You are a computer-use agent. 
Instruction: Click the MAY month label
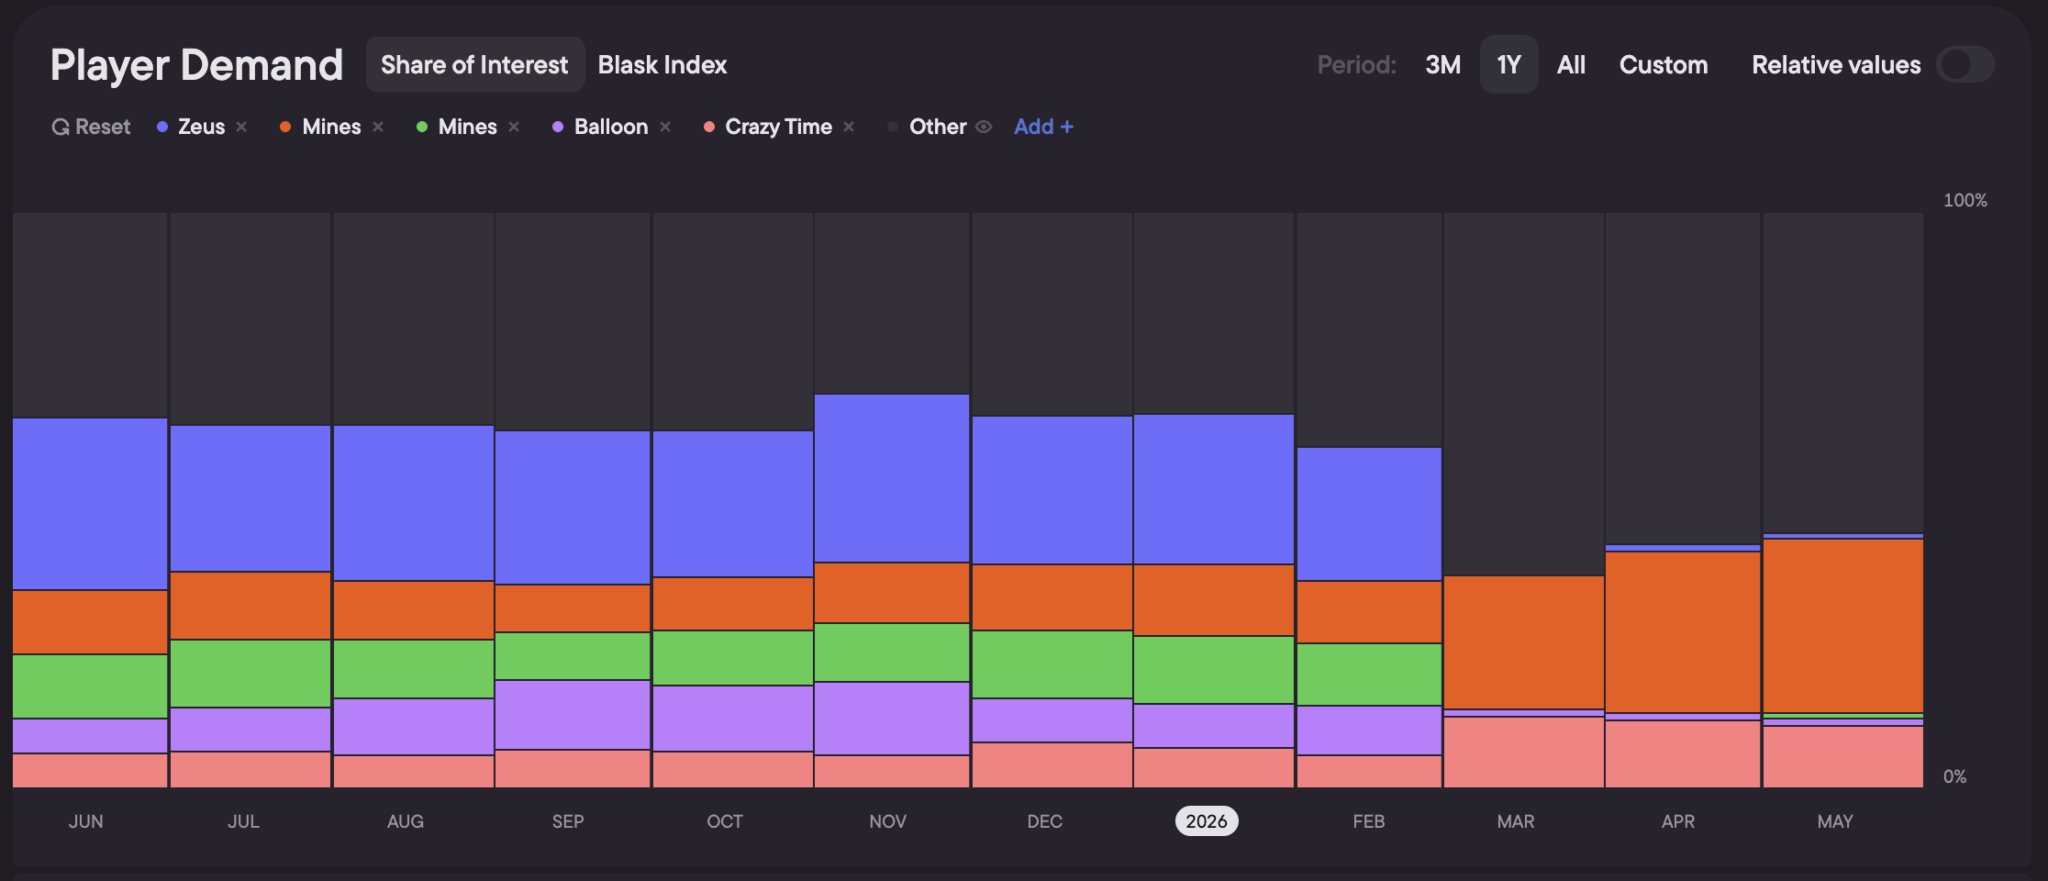1835,822
